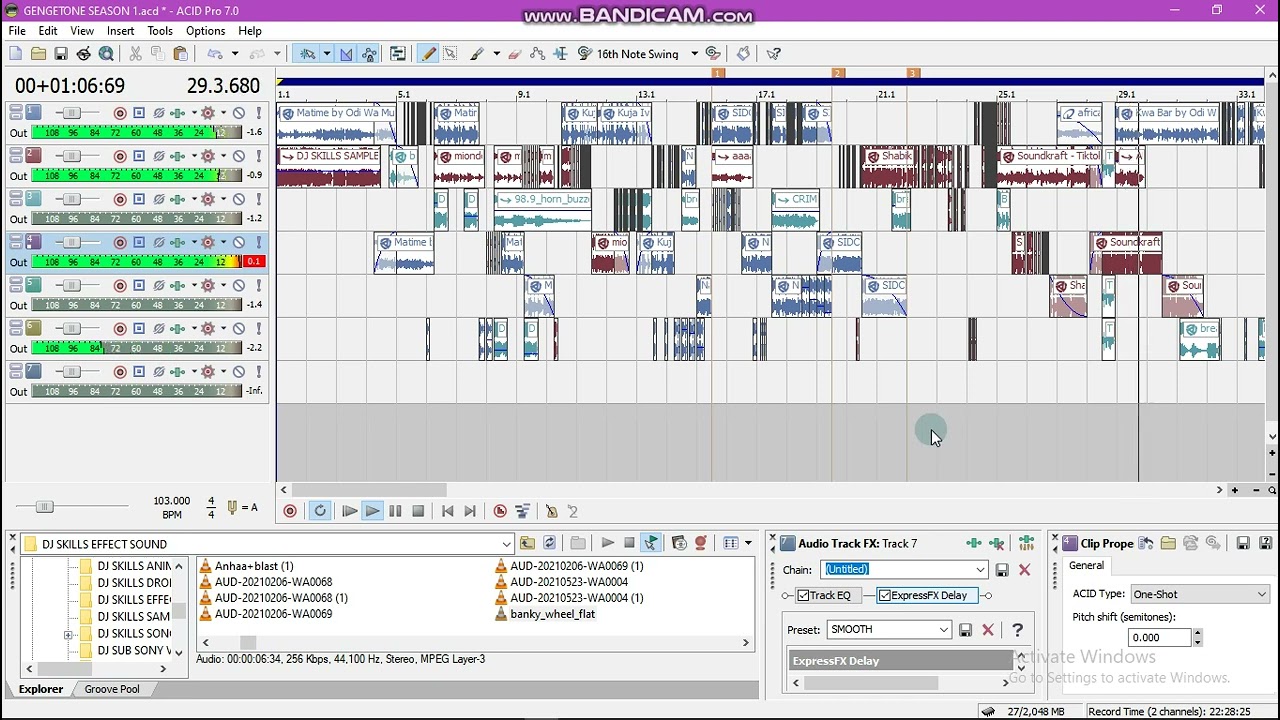Open the Chain (Untitled) dropdown

point(980,570)
